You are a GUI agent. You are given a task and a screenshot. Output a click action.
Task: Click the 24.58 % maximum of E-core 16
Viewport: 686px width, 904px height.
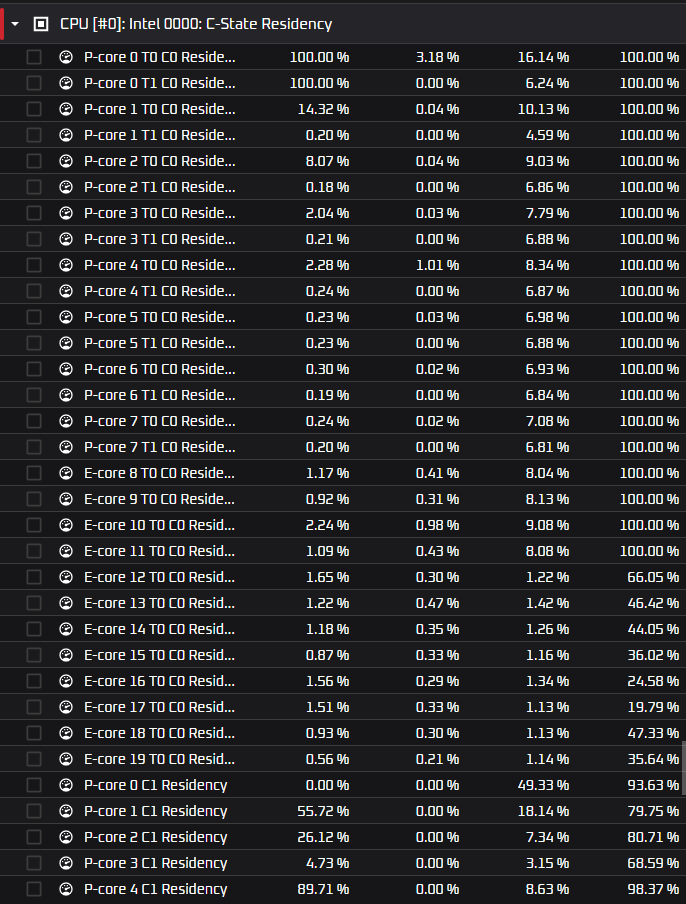tap(653, 681)
